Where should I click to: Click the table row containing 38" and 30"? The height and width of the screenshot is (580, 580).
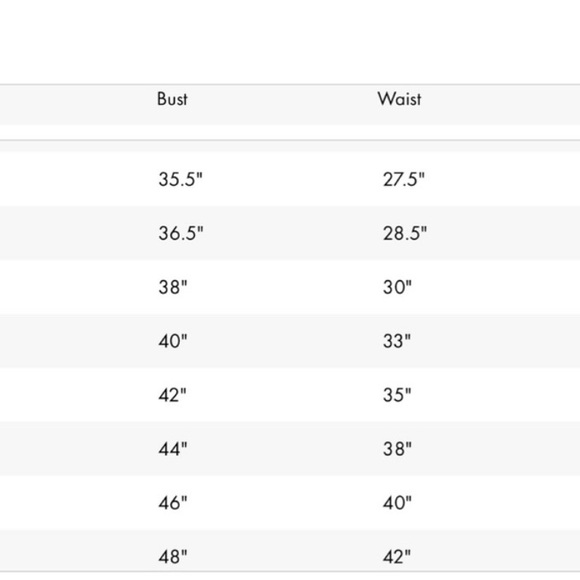pyautogui.click(x=290, y=287)
